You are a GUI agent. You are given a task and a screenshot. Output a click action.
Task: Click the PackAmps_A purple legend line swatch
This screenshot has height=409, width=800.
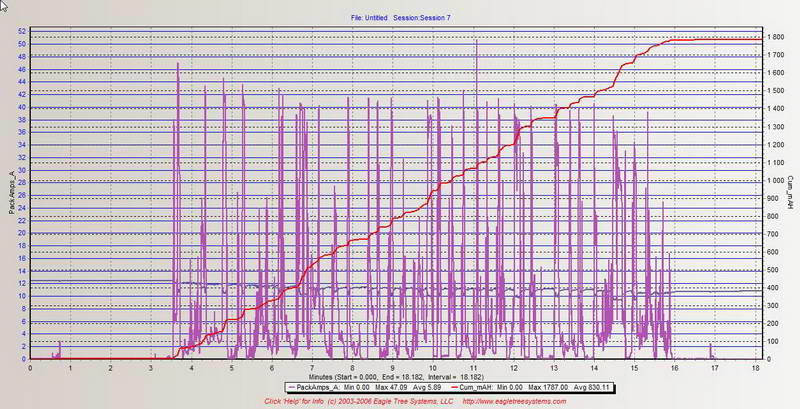click(290, 387)
